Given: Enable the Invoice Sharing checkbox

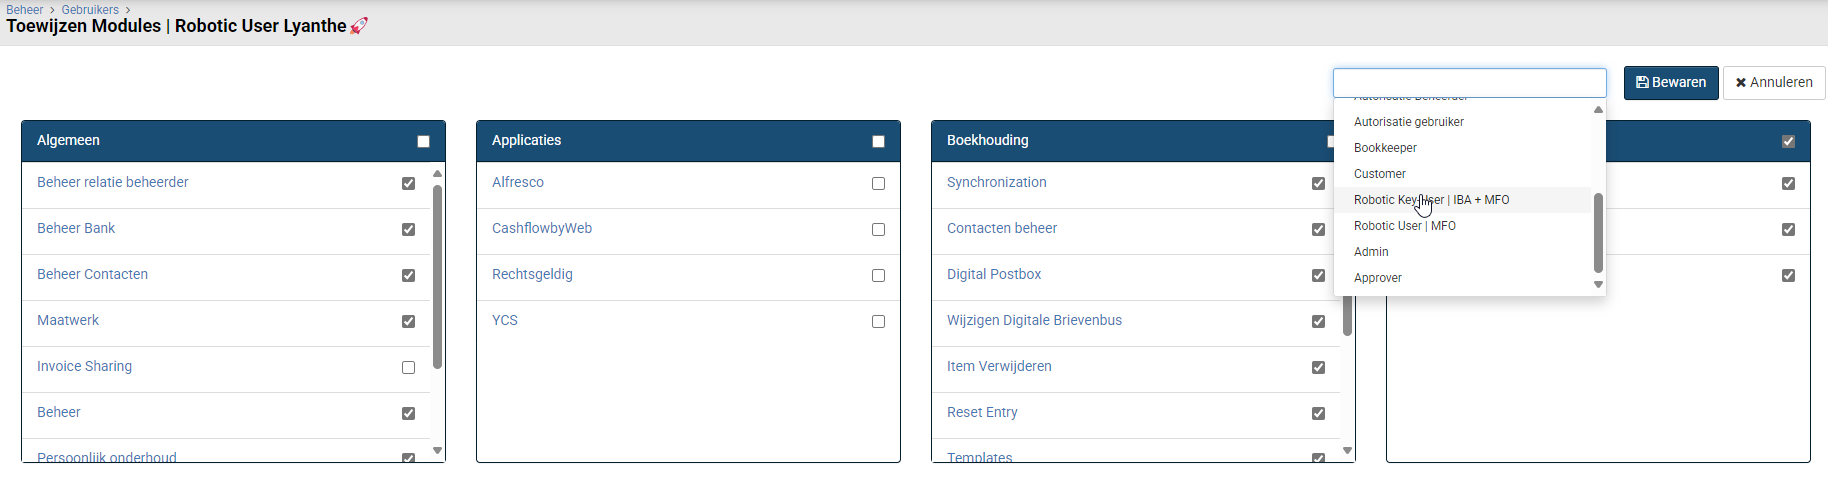Looking at the screenshot, I should coord(408,368).
